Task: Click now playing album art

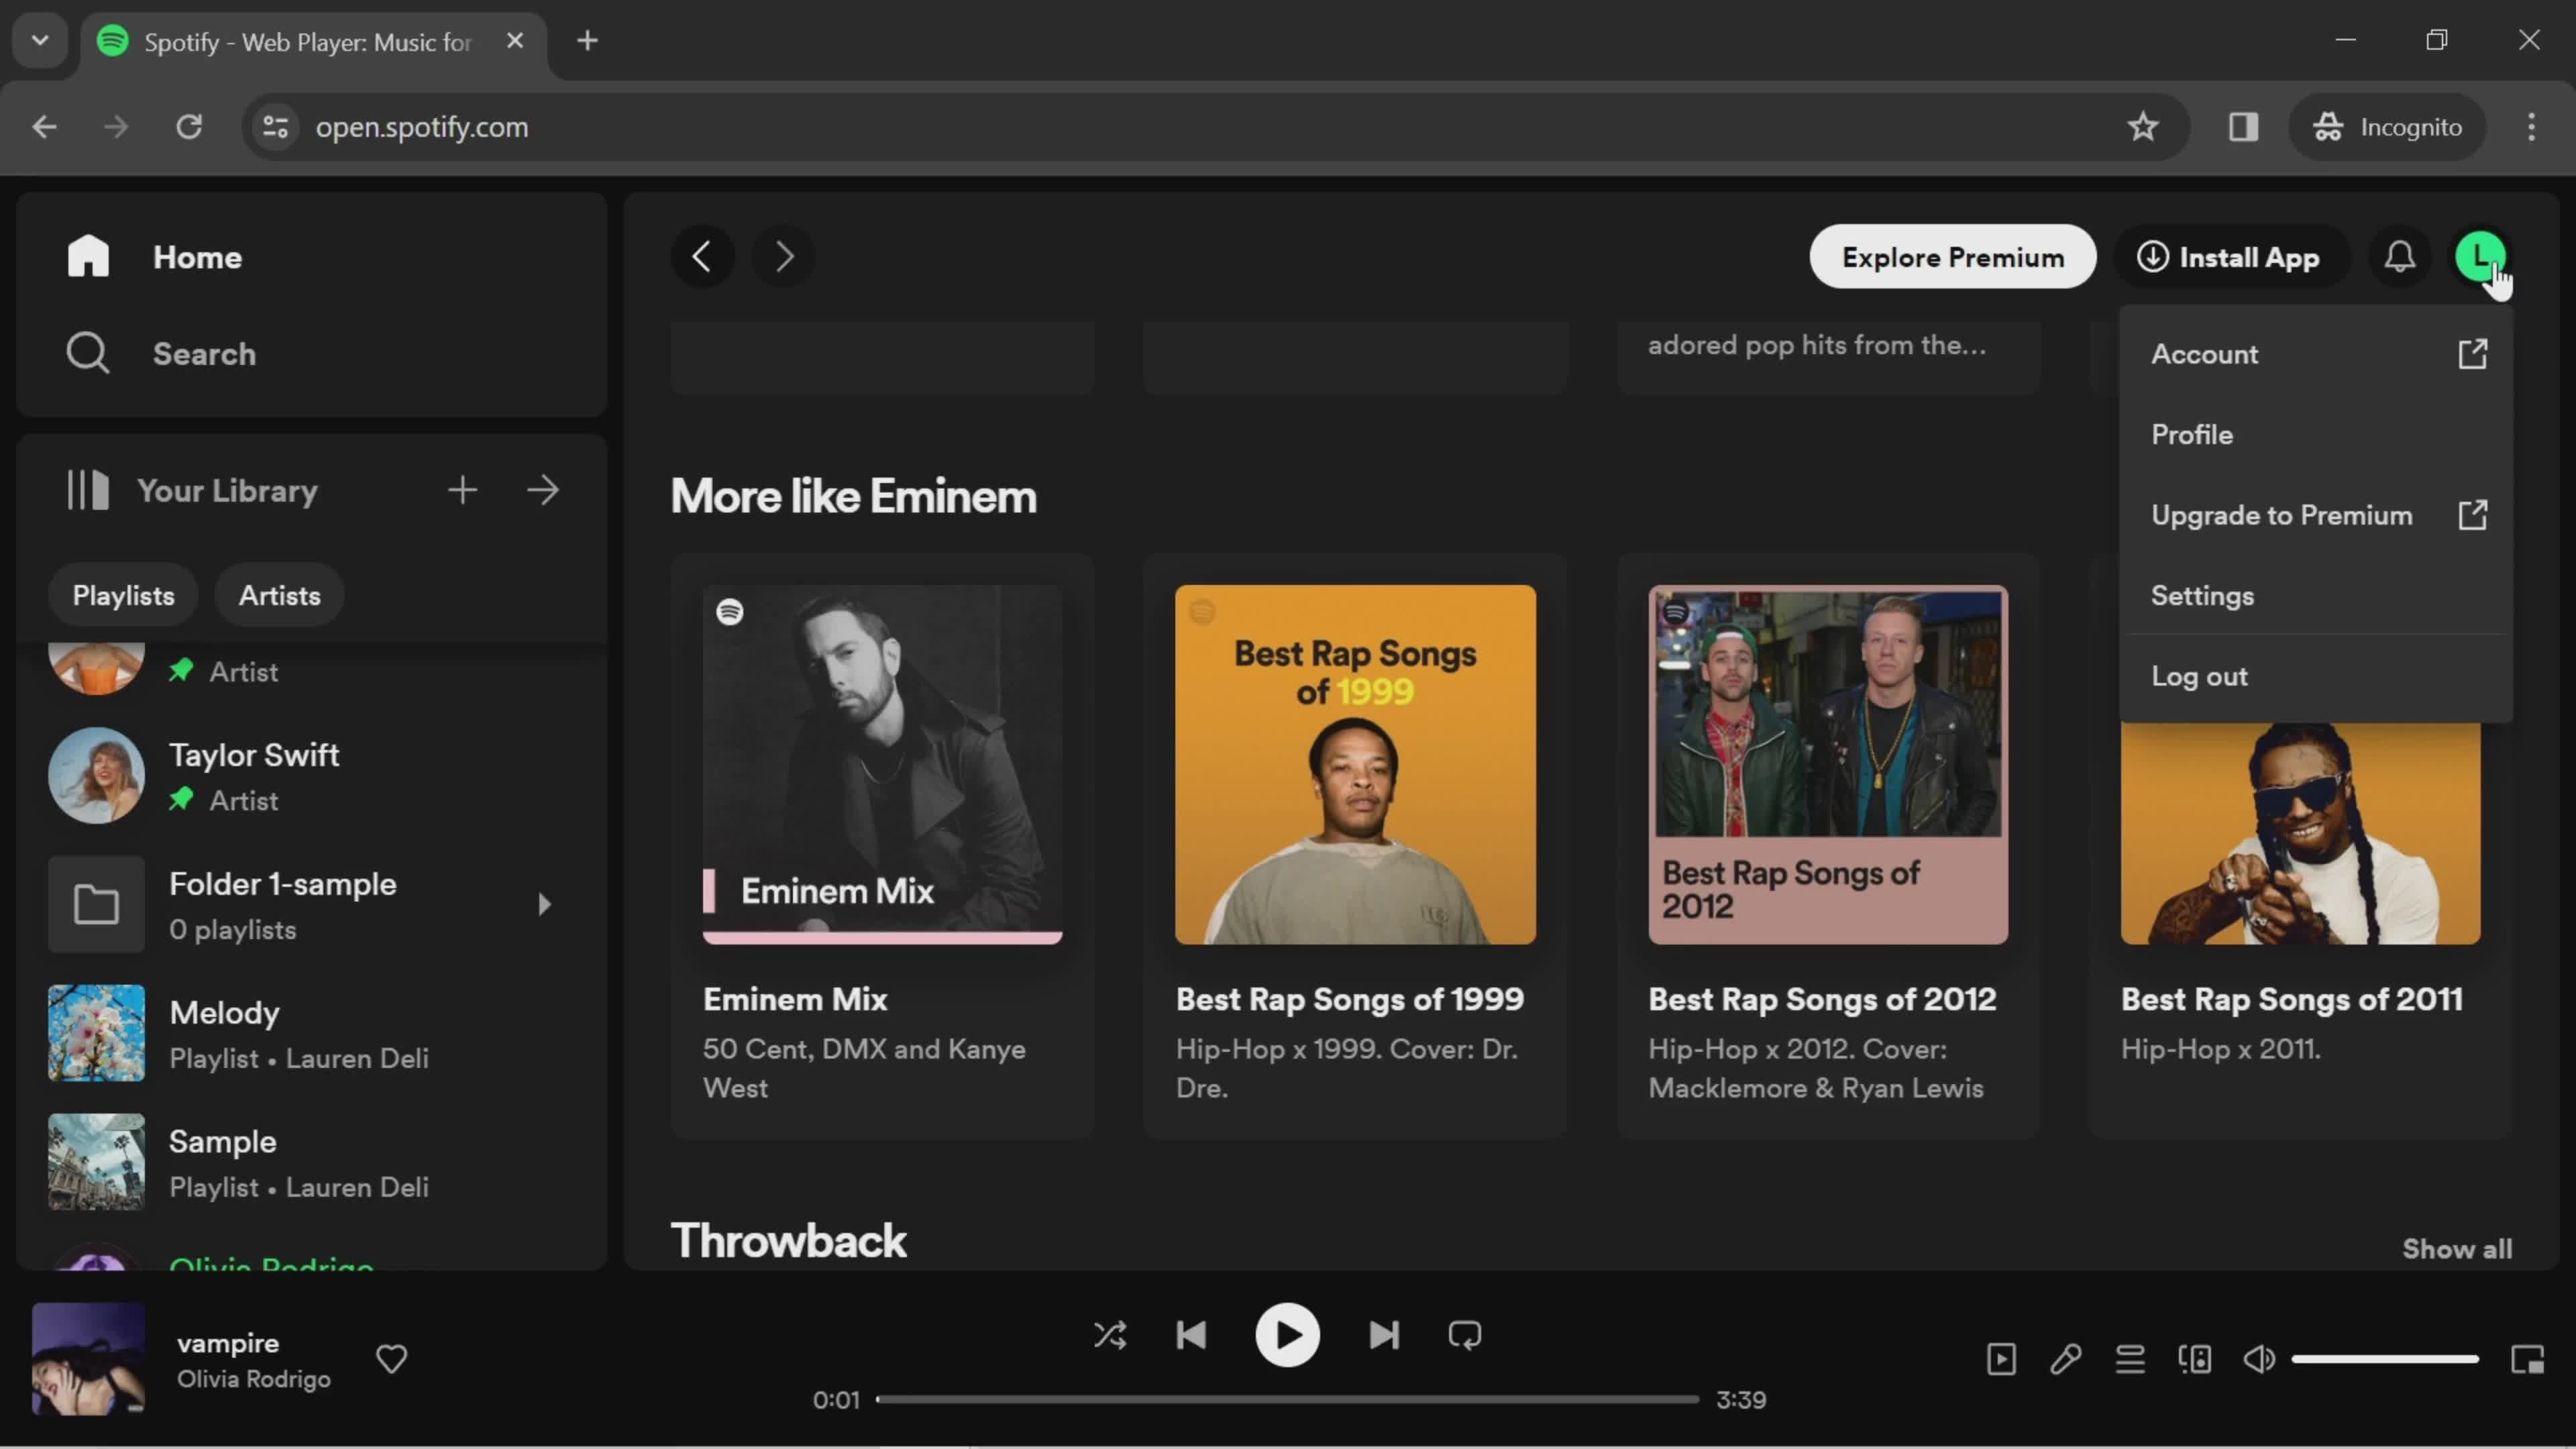Action: (88, 1358)
